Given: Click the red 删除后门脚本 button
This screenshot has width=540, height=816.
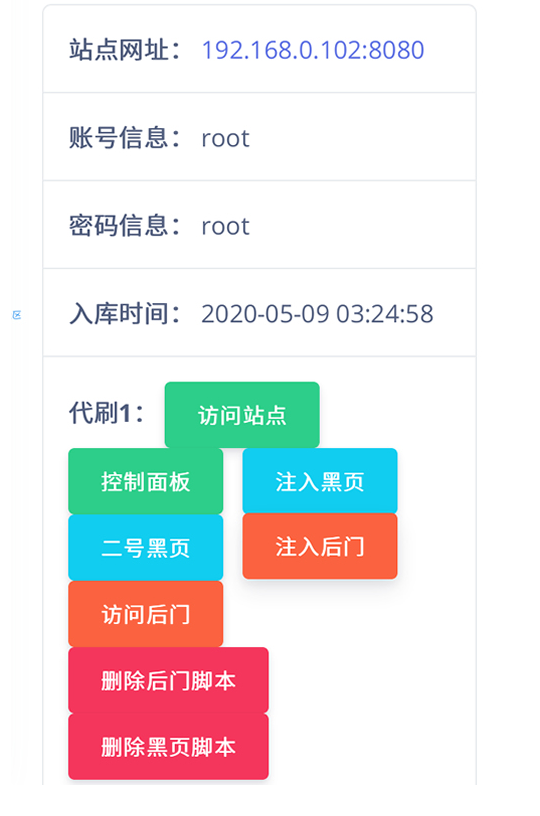Looking at the screenshot, I should coord(169,680).
